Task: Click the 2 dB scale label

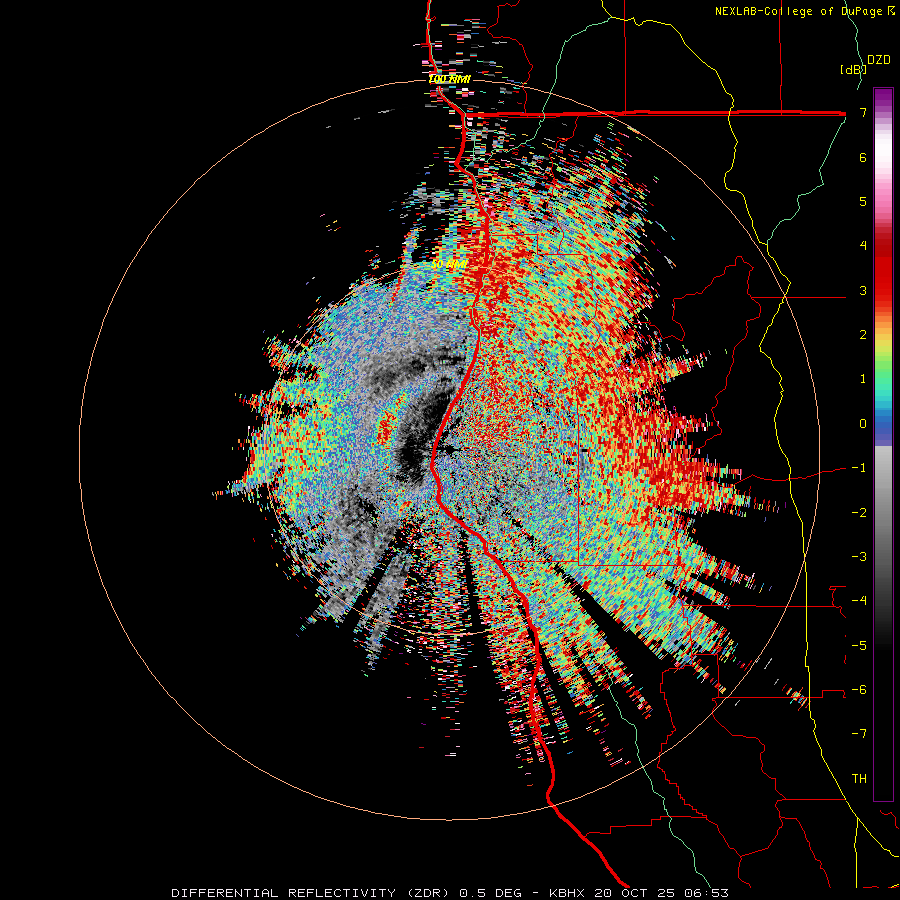Action: pyautogui.click(x=863, y=335)
